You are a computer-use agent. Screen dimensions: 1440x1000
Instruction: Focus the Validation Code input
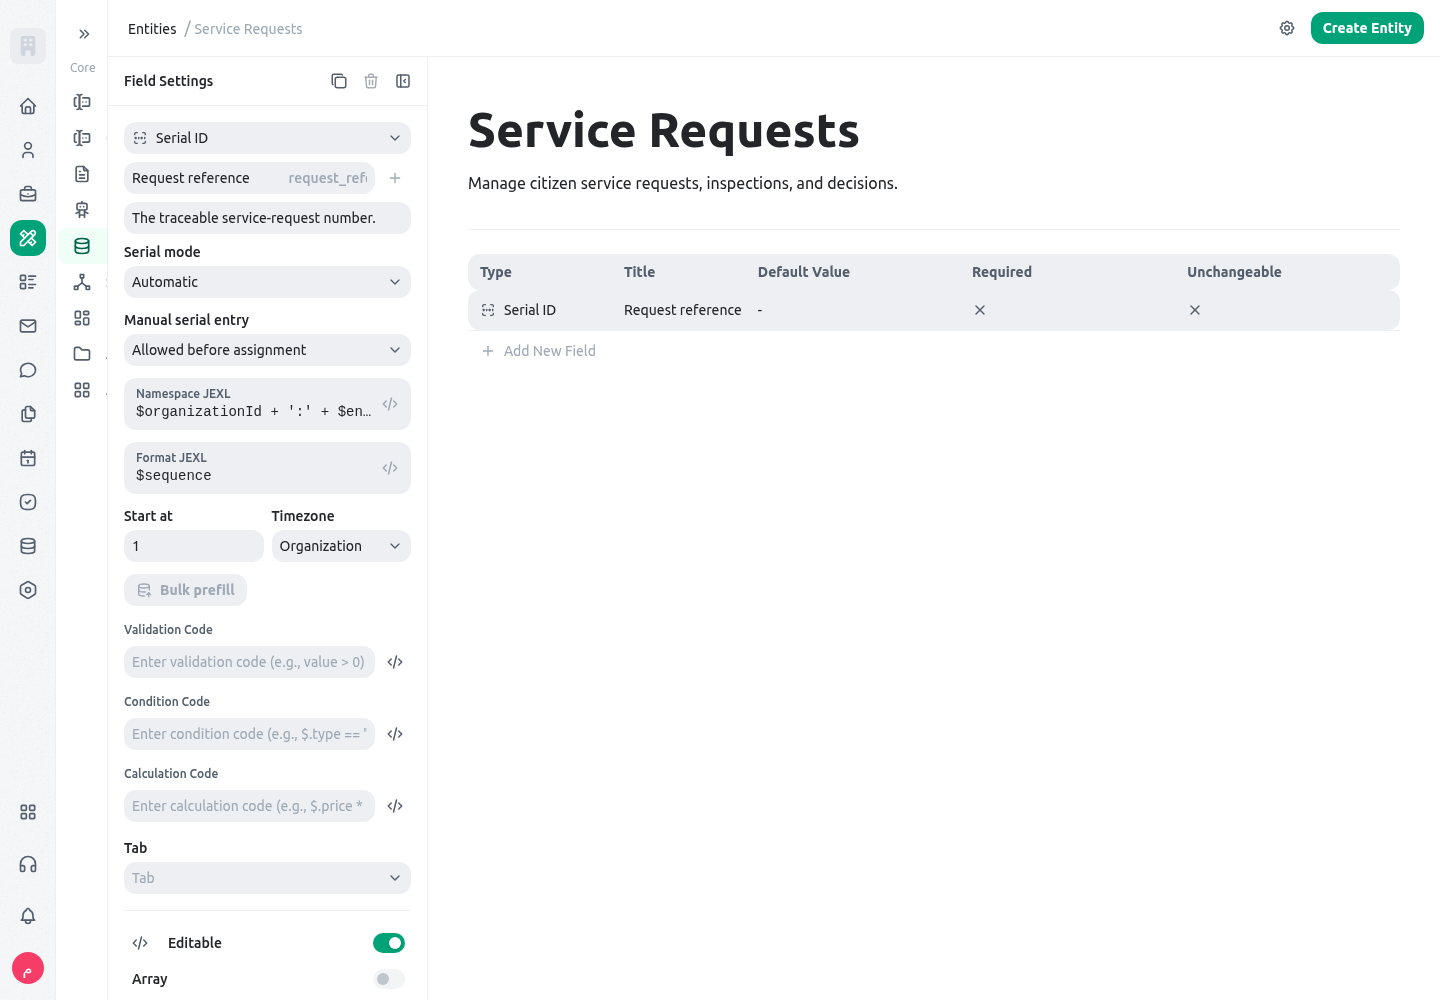point(249,662)
